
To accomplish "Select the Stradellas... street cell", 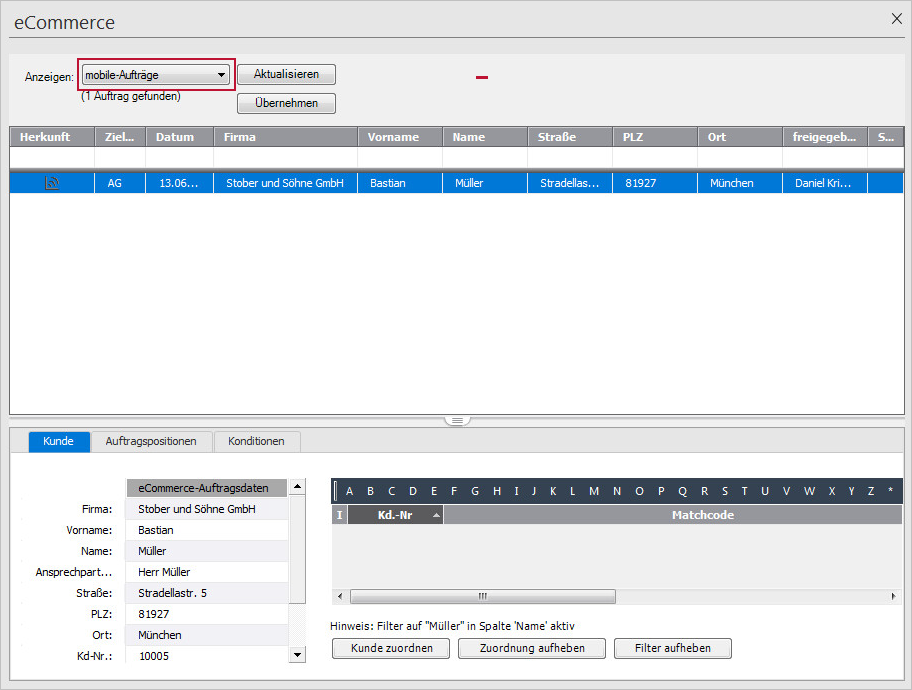I will [x=569, y=183].
